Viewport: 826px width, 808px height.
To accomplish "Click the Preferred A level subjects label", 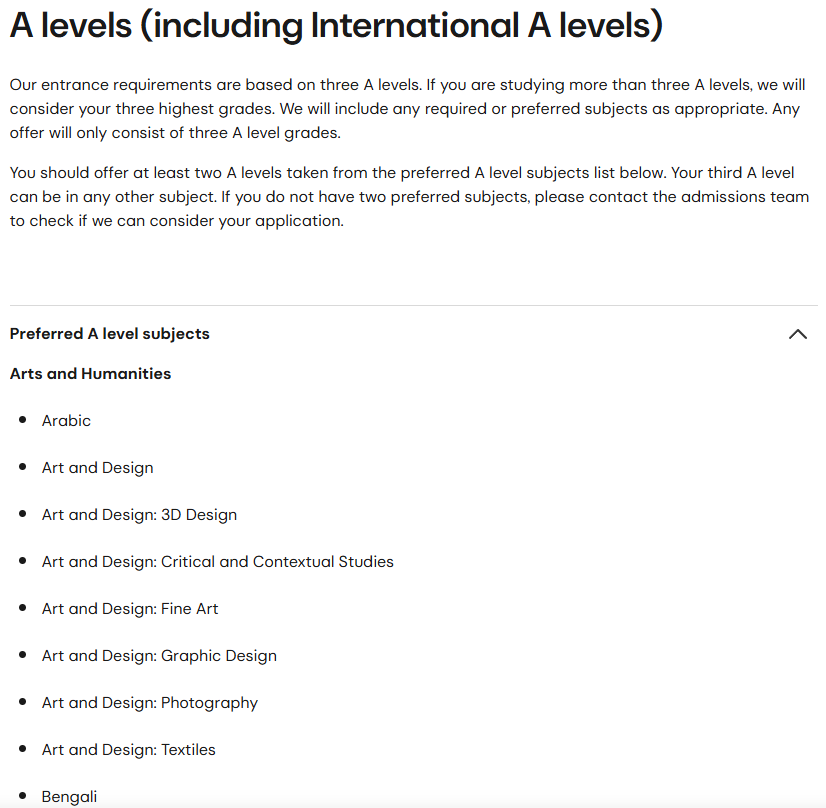I will pyautogui.click(x=110, y=333).
